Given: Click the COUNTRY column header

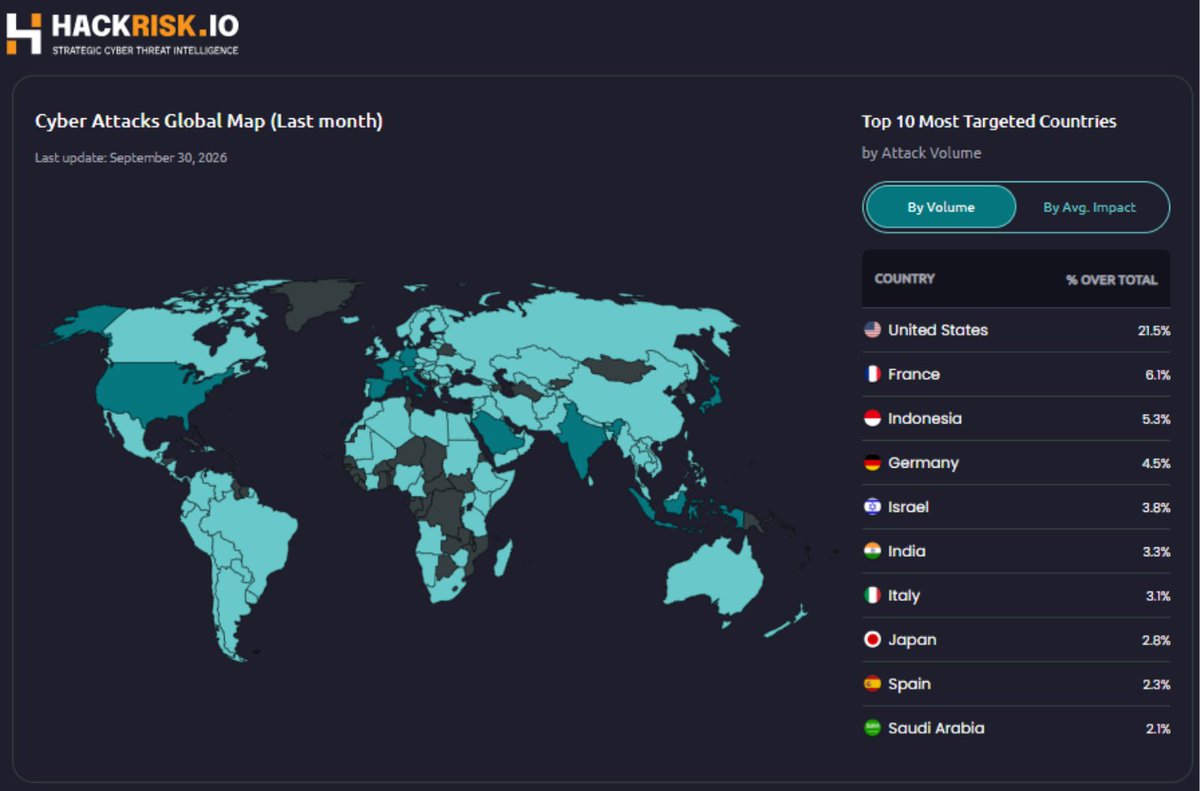Looking at the screenshot, I should [x=904, y=279].
